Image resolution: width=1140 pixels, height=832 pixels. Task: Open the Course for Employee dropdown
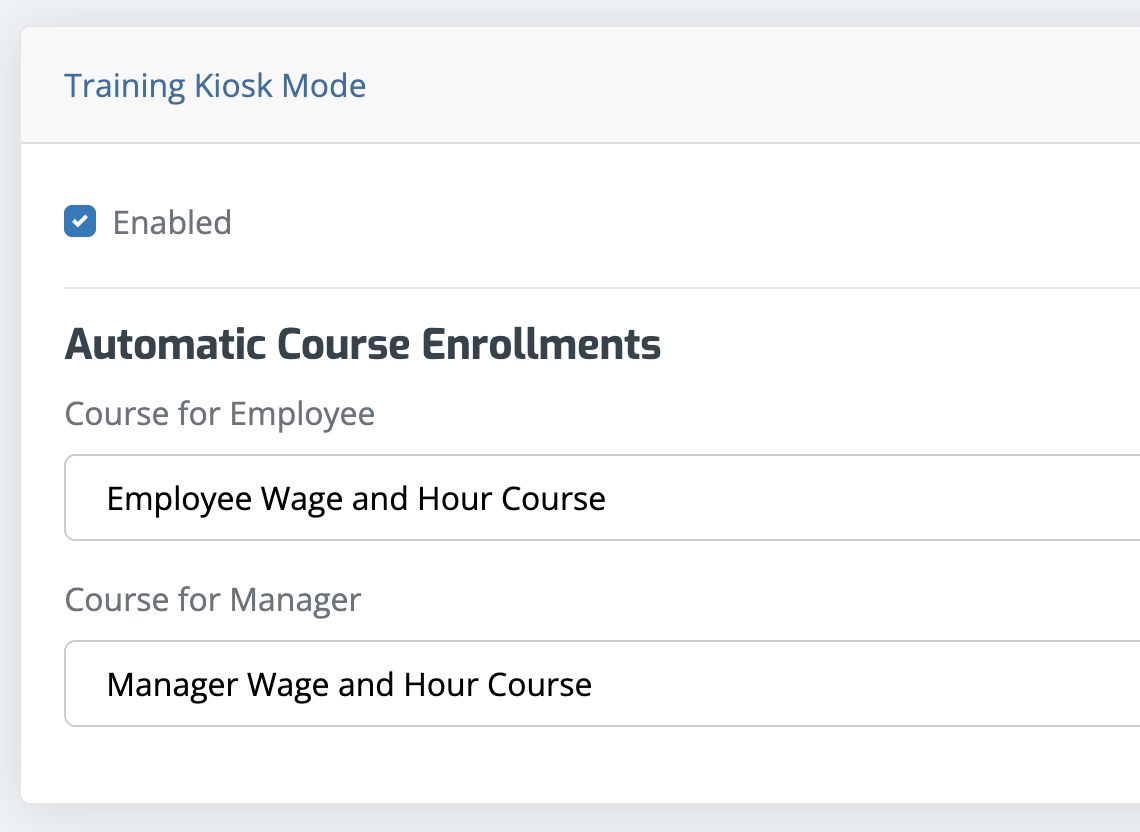(x=602, y=498)
